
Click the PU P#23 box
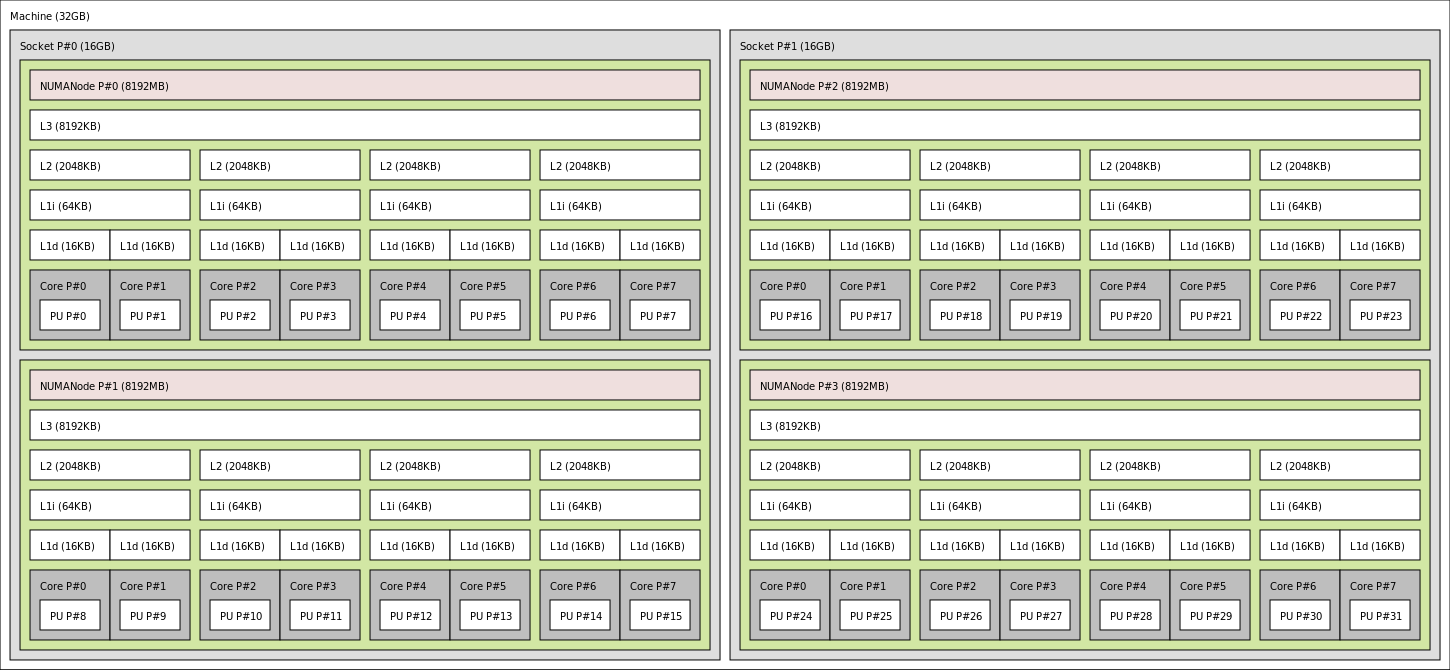pyautogui.click(x=1380, y=316)
